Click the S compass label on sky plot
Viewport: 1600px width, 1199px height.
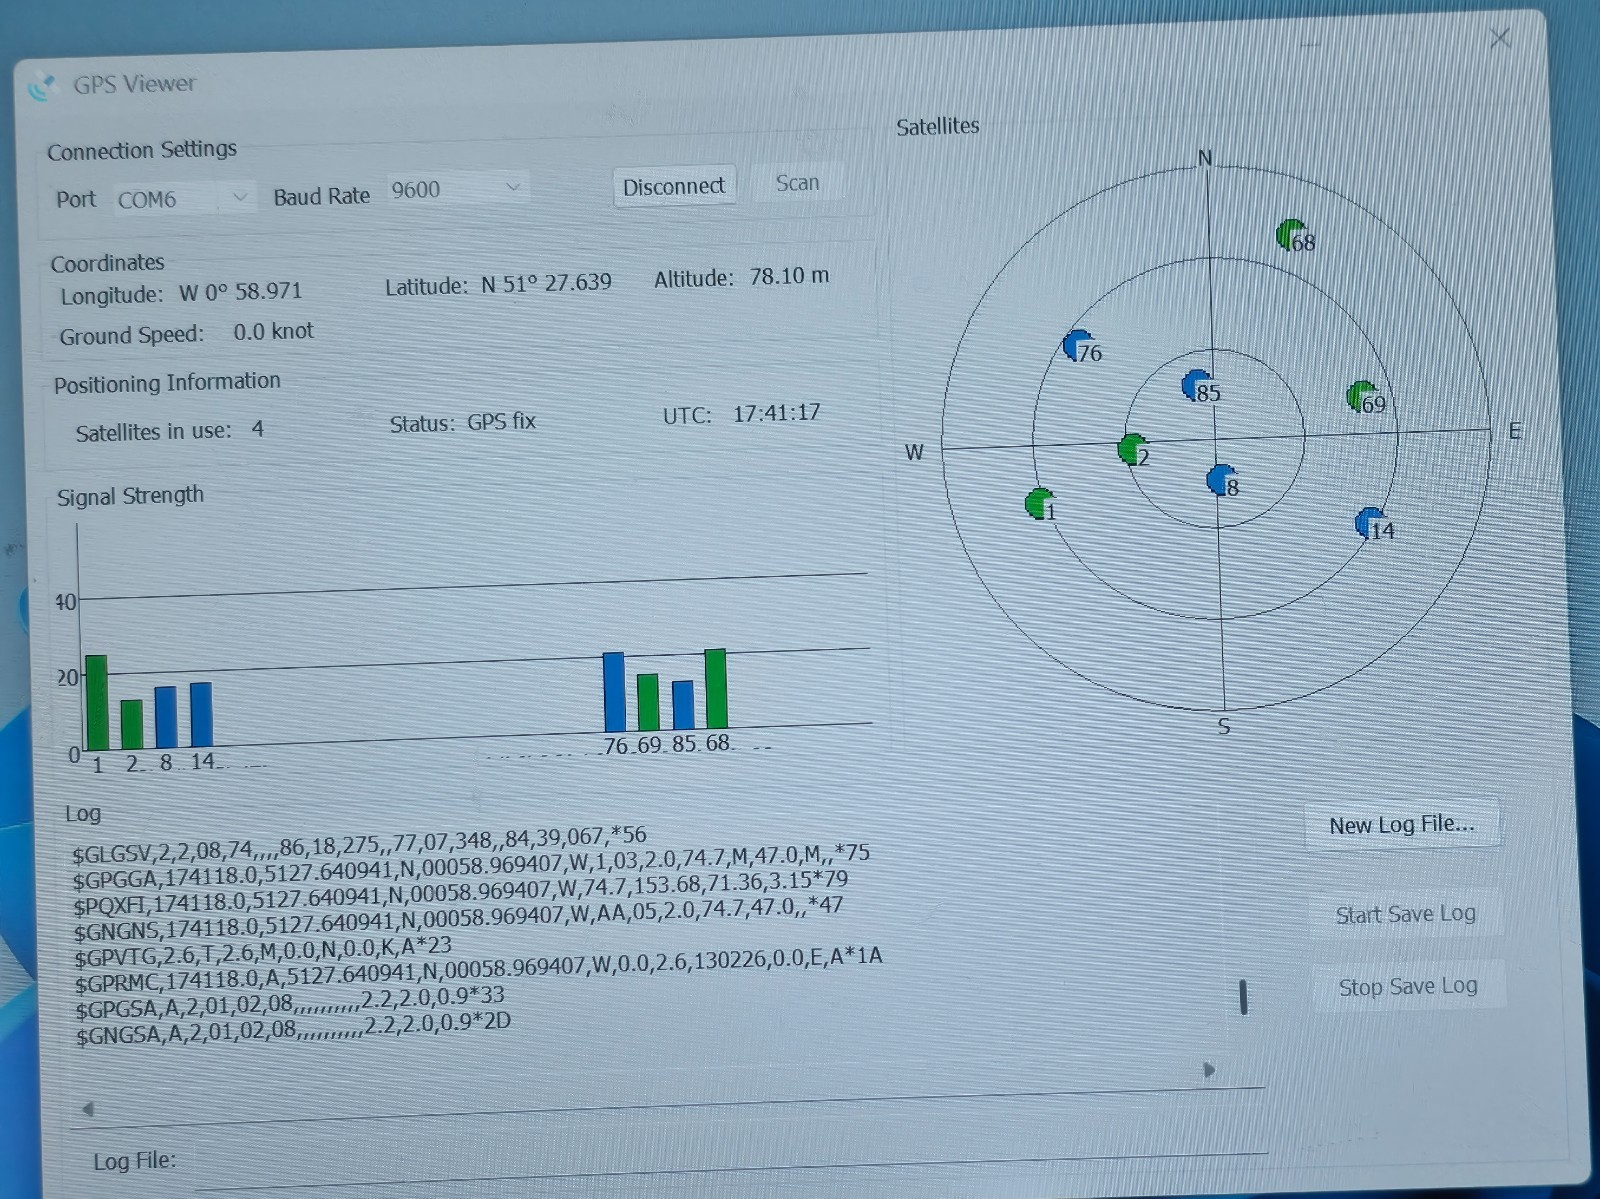click(1224, 727)
